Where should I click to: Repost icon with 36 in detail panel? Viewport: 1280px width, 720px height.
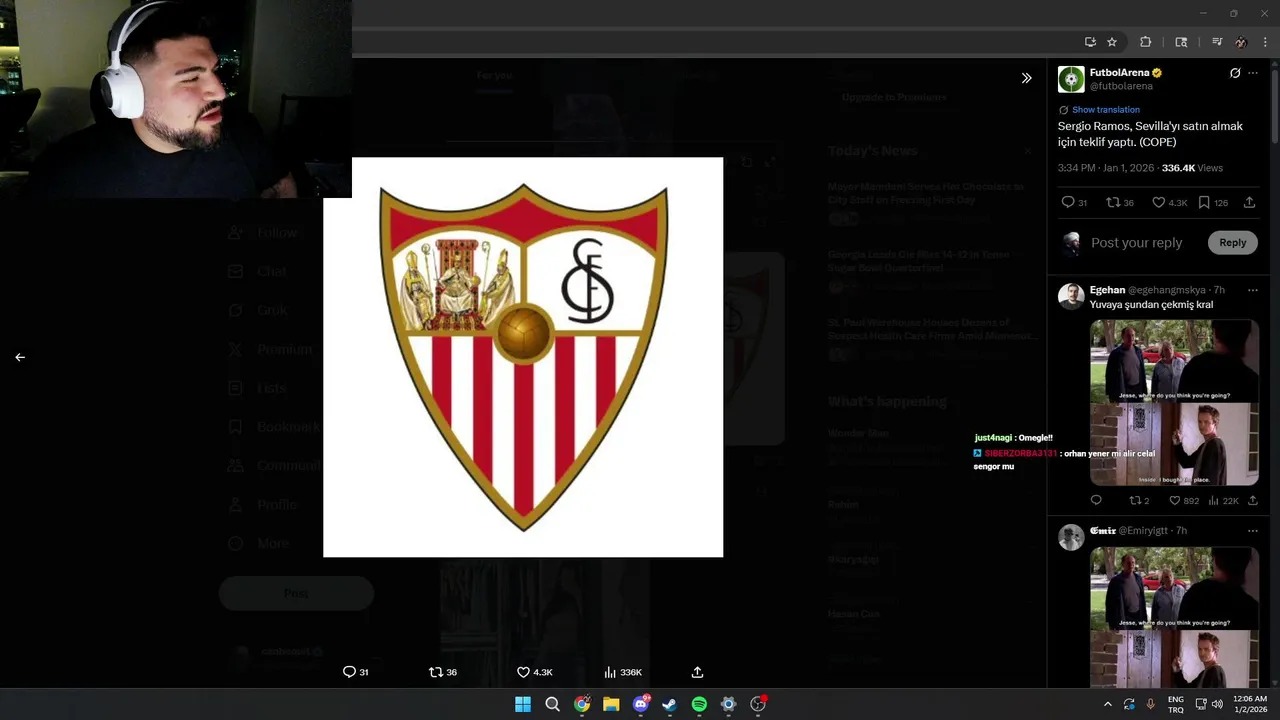coord(1120,202)
